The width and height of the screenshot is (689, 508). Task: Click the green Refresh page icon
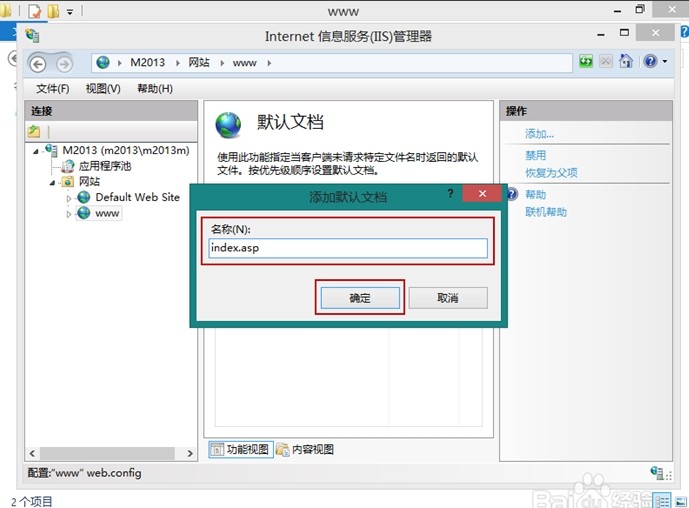tap(586, 61)
